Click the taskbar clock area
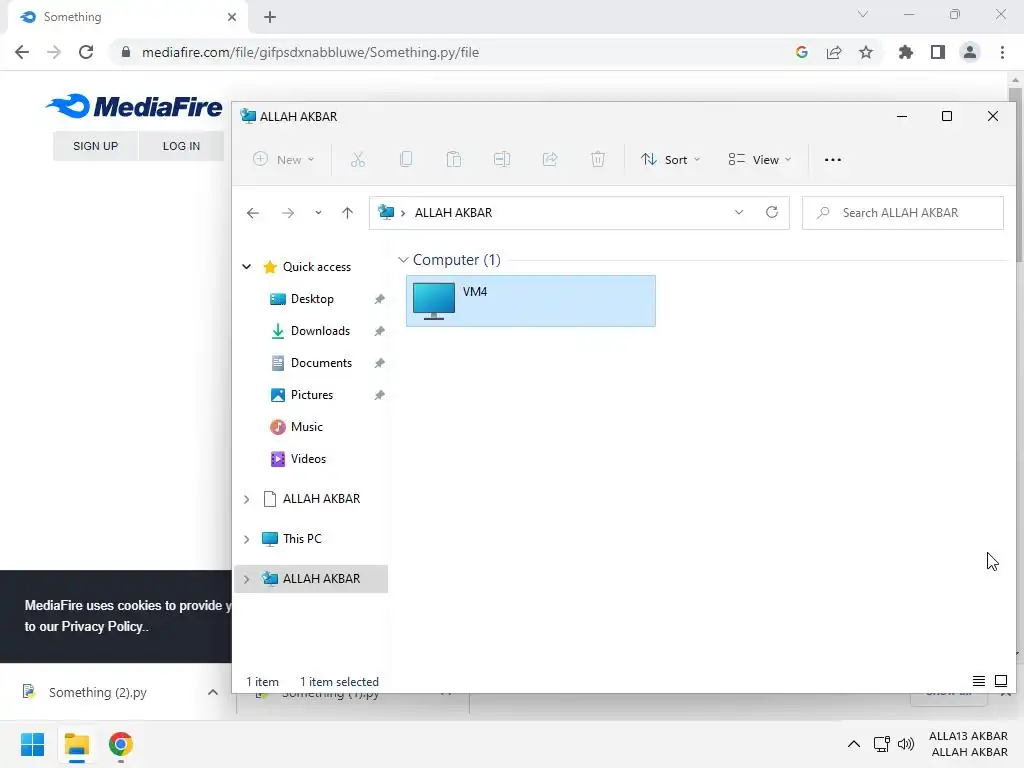The width and height of the screenshot is (1024, 768). 968,744
